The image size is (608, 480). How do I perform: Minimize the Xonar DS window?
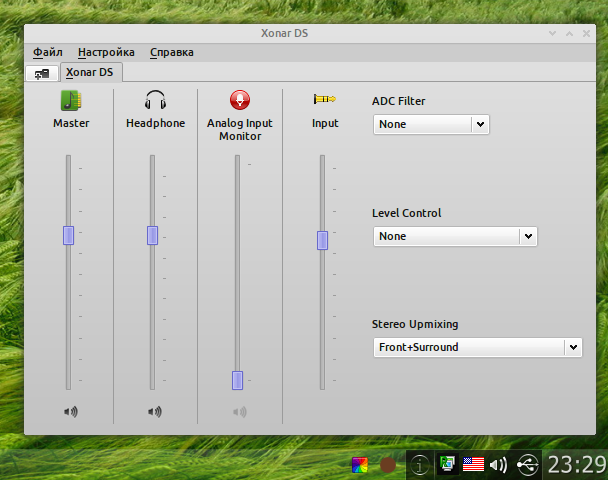(553, 34)
